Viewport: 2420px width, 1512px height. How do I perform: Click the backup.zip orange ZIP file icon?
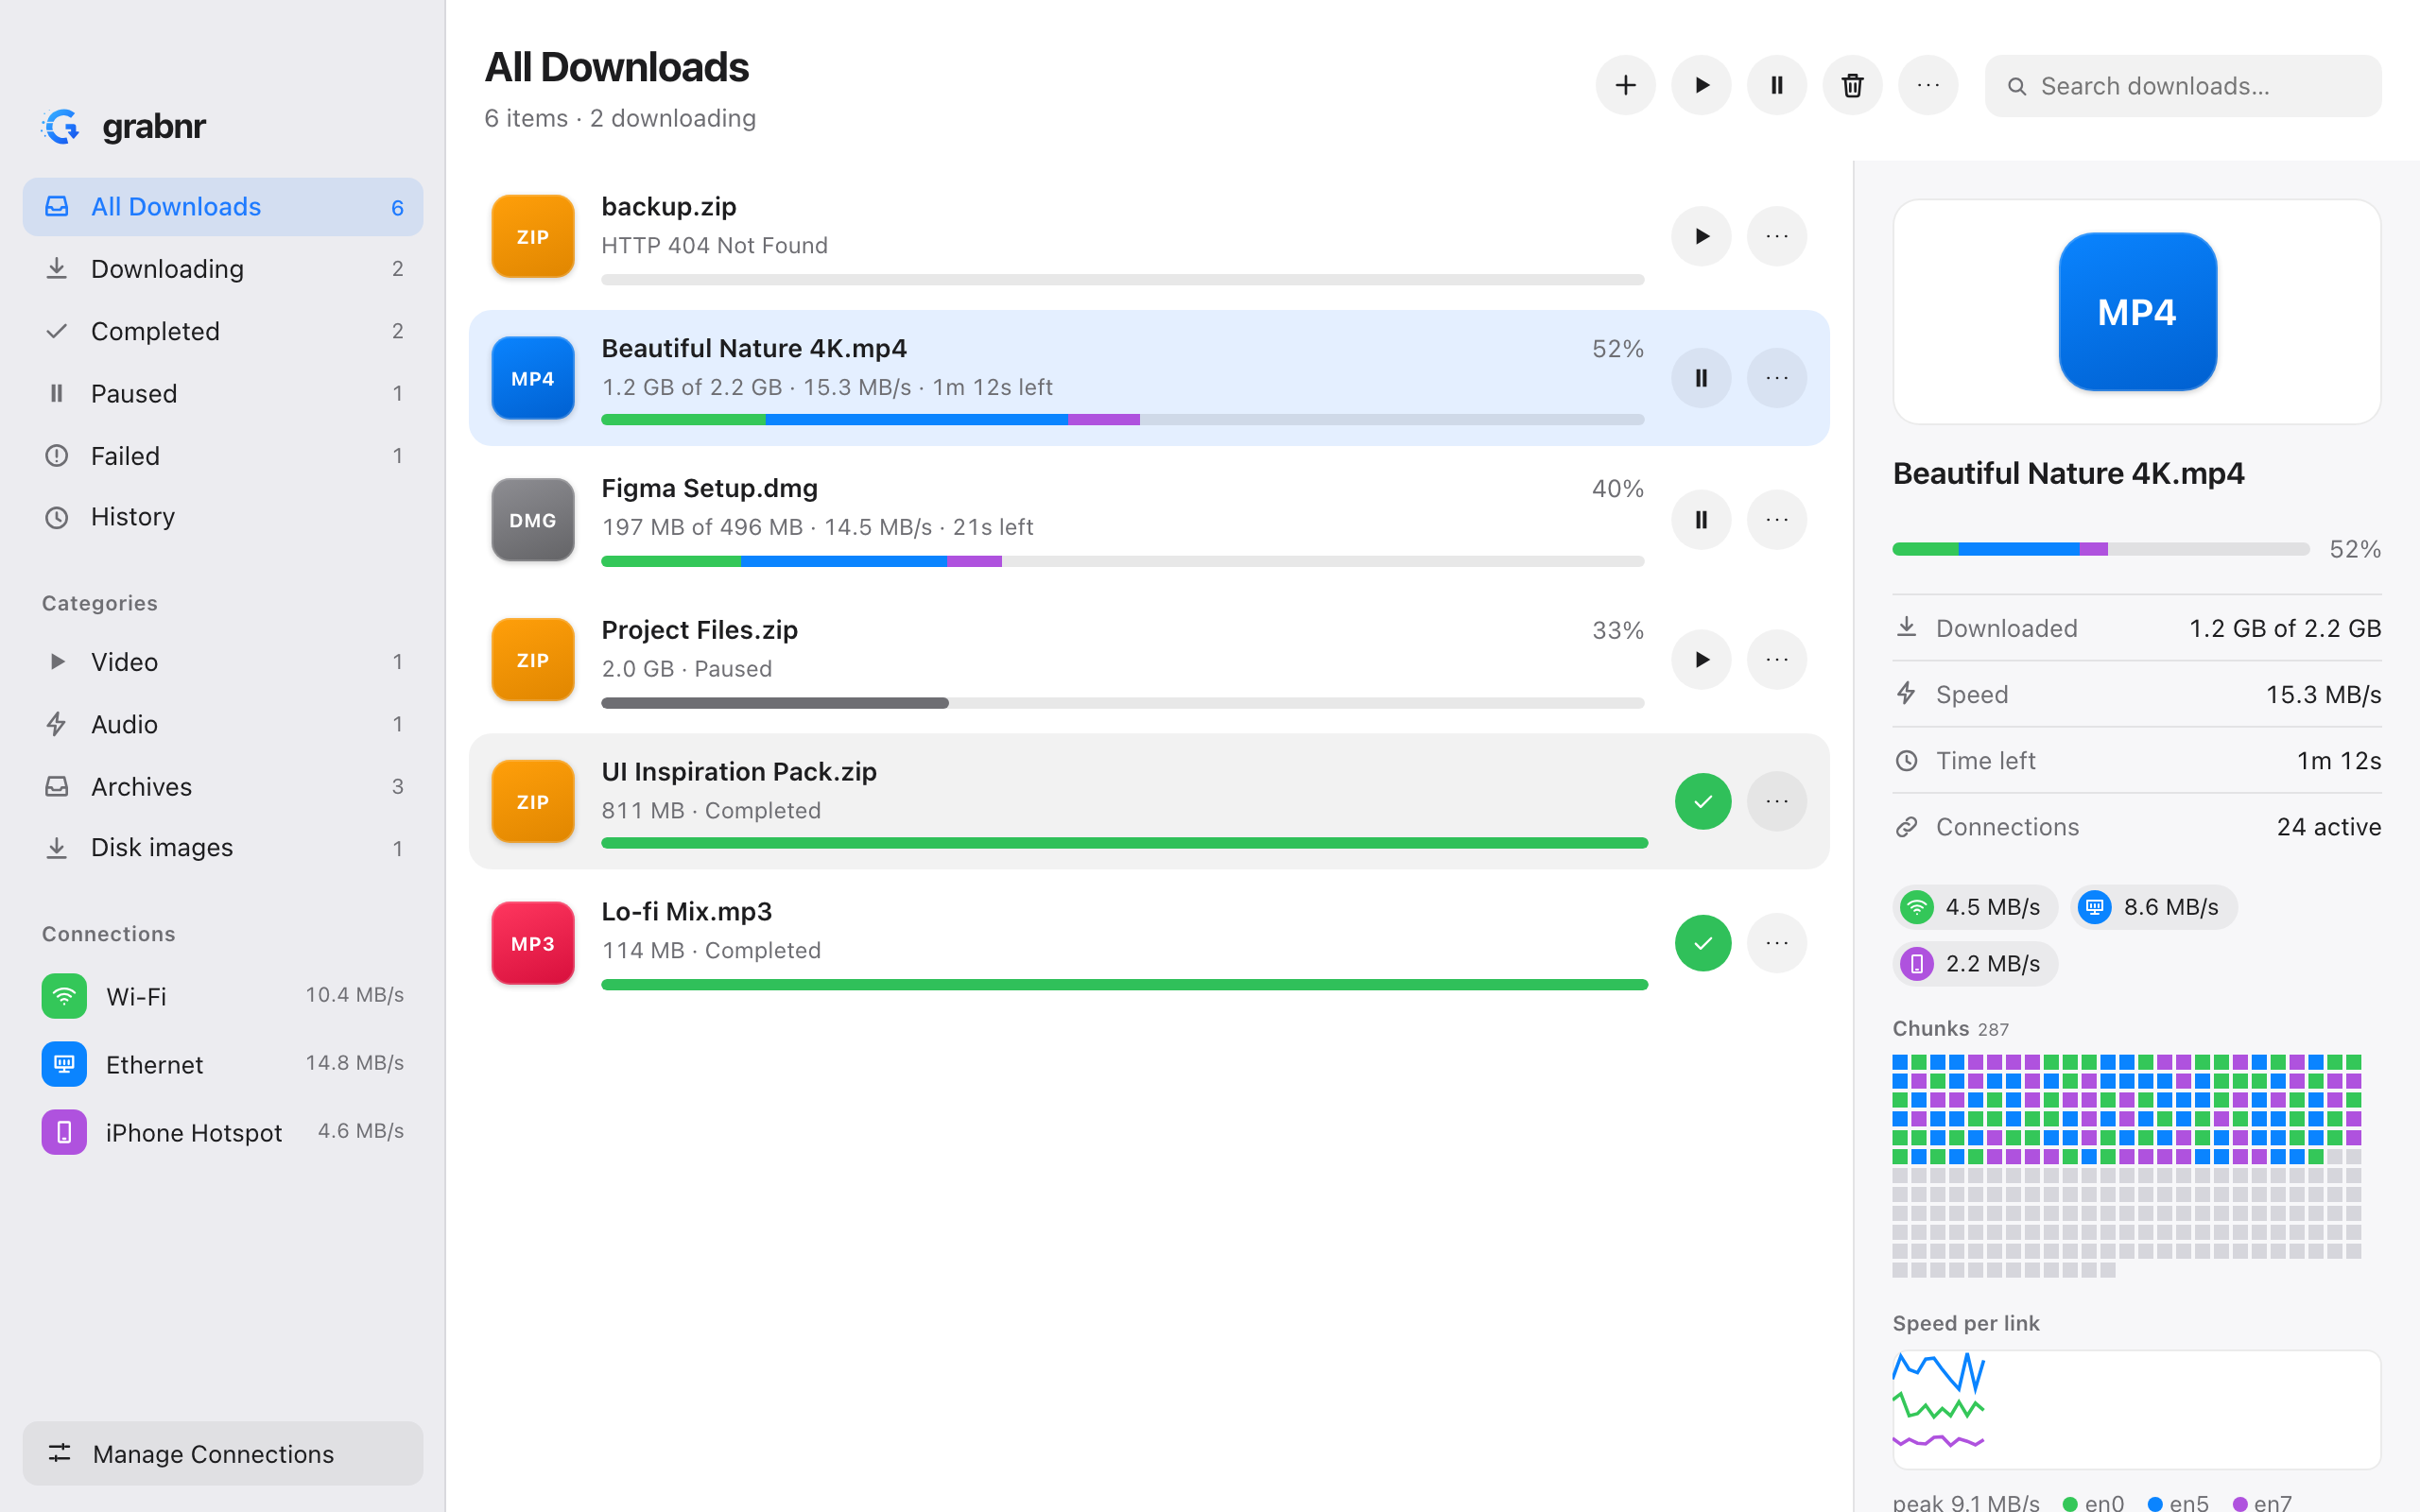[x=533, y=237]
